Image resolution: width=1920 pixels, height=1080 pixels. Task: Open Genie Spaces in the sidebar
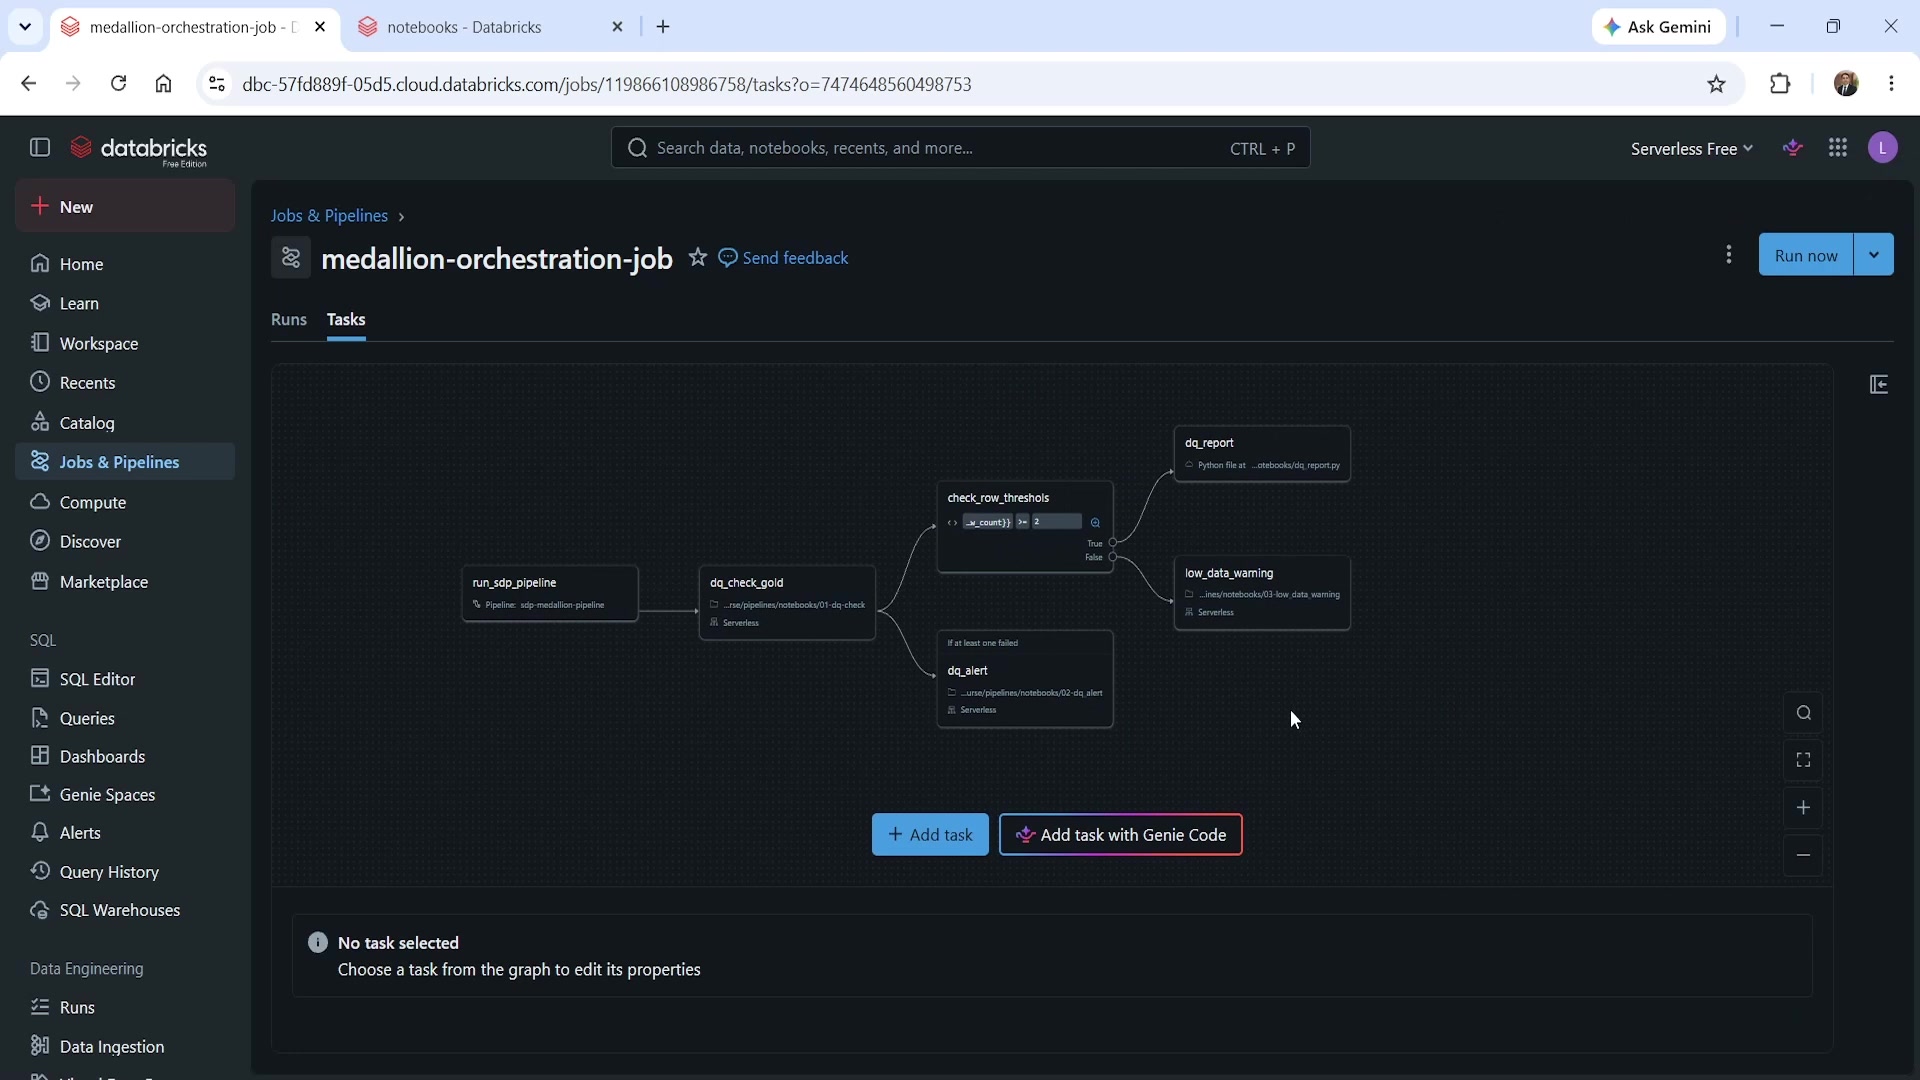point(125,795)
